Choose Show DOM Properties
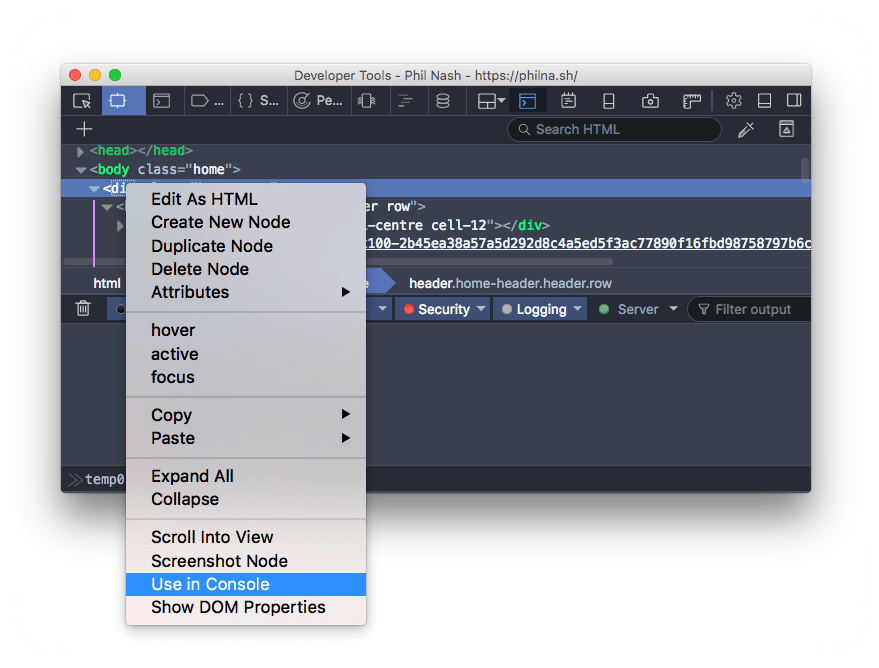Viewport: 879px width, 668px height. coord(246,607)
